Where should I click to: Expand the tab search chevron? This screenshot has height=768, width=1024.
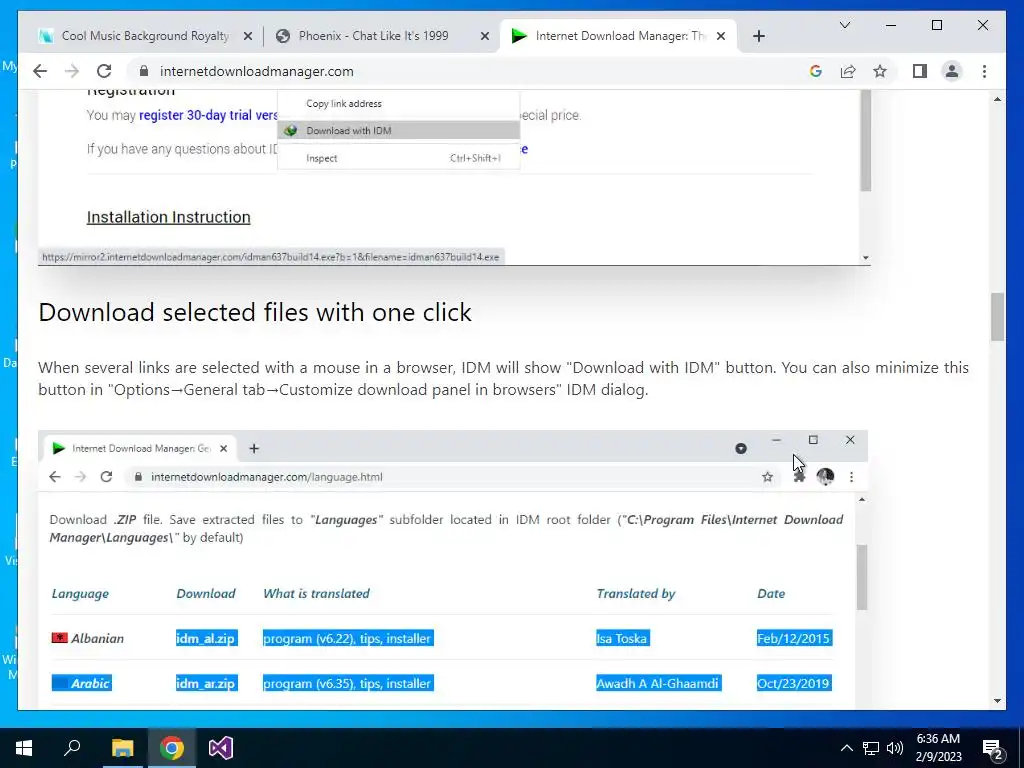[844, 25]
